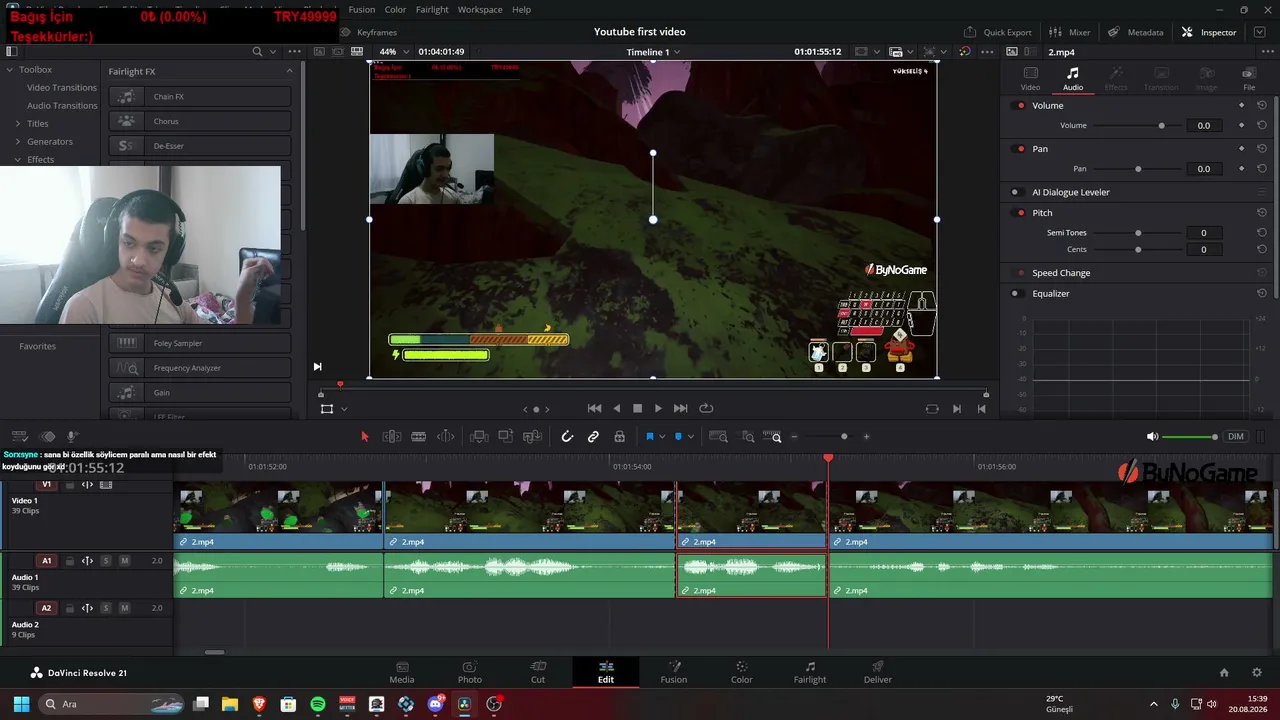The image size is (1280, 720).
Task: Toggle the Position Lock icon
Action: (620, 436)
